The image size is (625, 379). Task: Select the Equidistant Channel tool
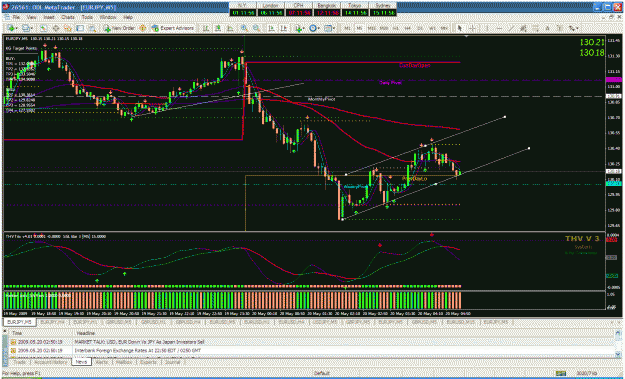point(523,28)
